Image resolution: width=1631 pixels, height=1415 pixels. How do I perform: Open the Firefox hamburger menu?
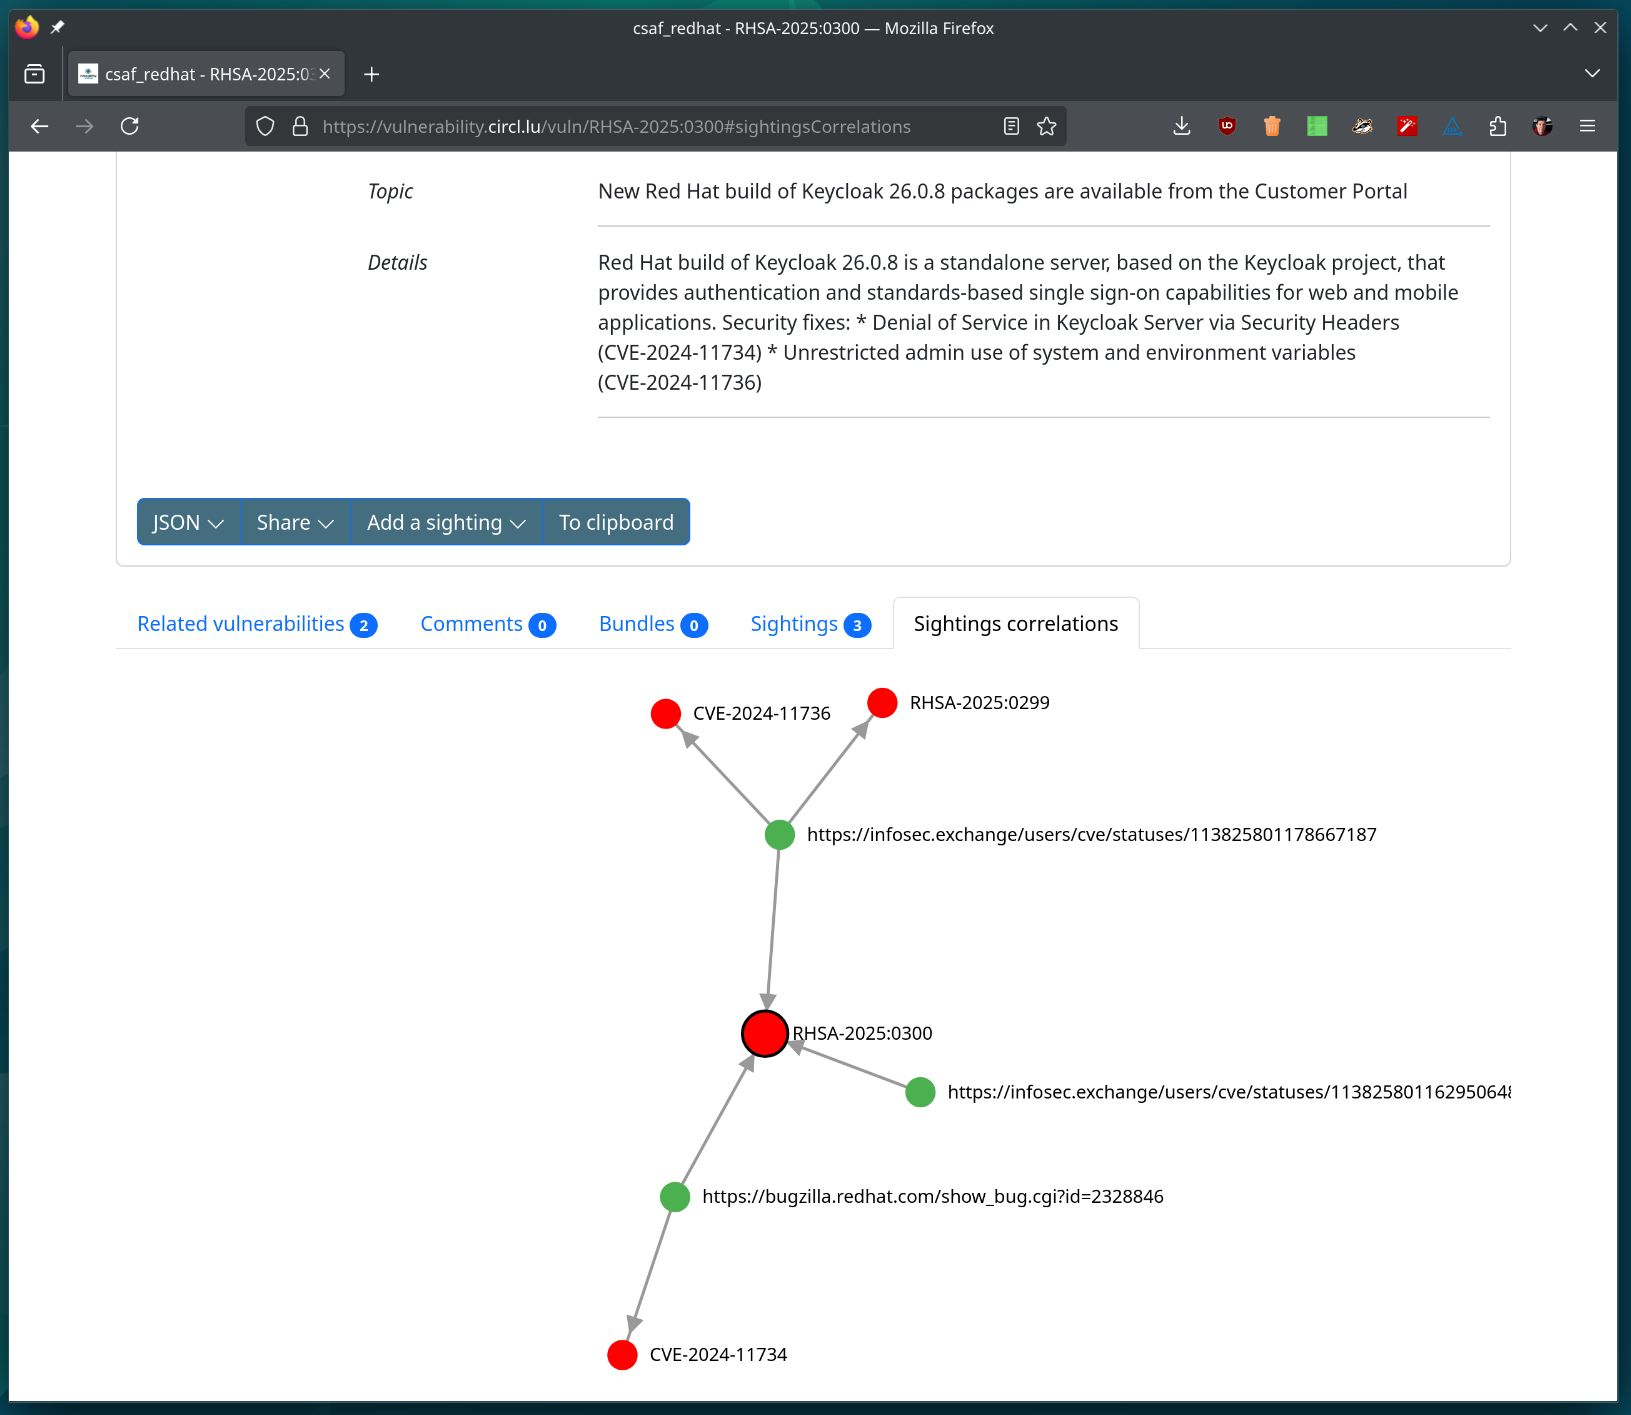(x=1587, y=126)
